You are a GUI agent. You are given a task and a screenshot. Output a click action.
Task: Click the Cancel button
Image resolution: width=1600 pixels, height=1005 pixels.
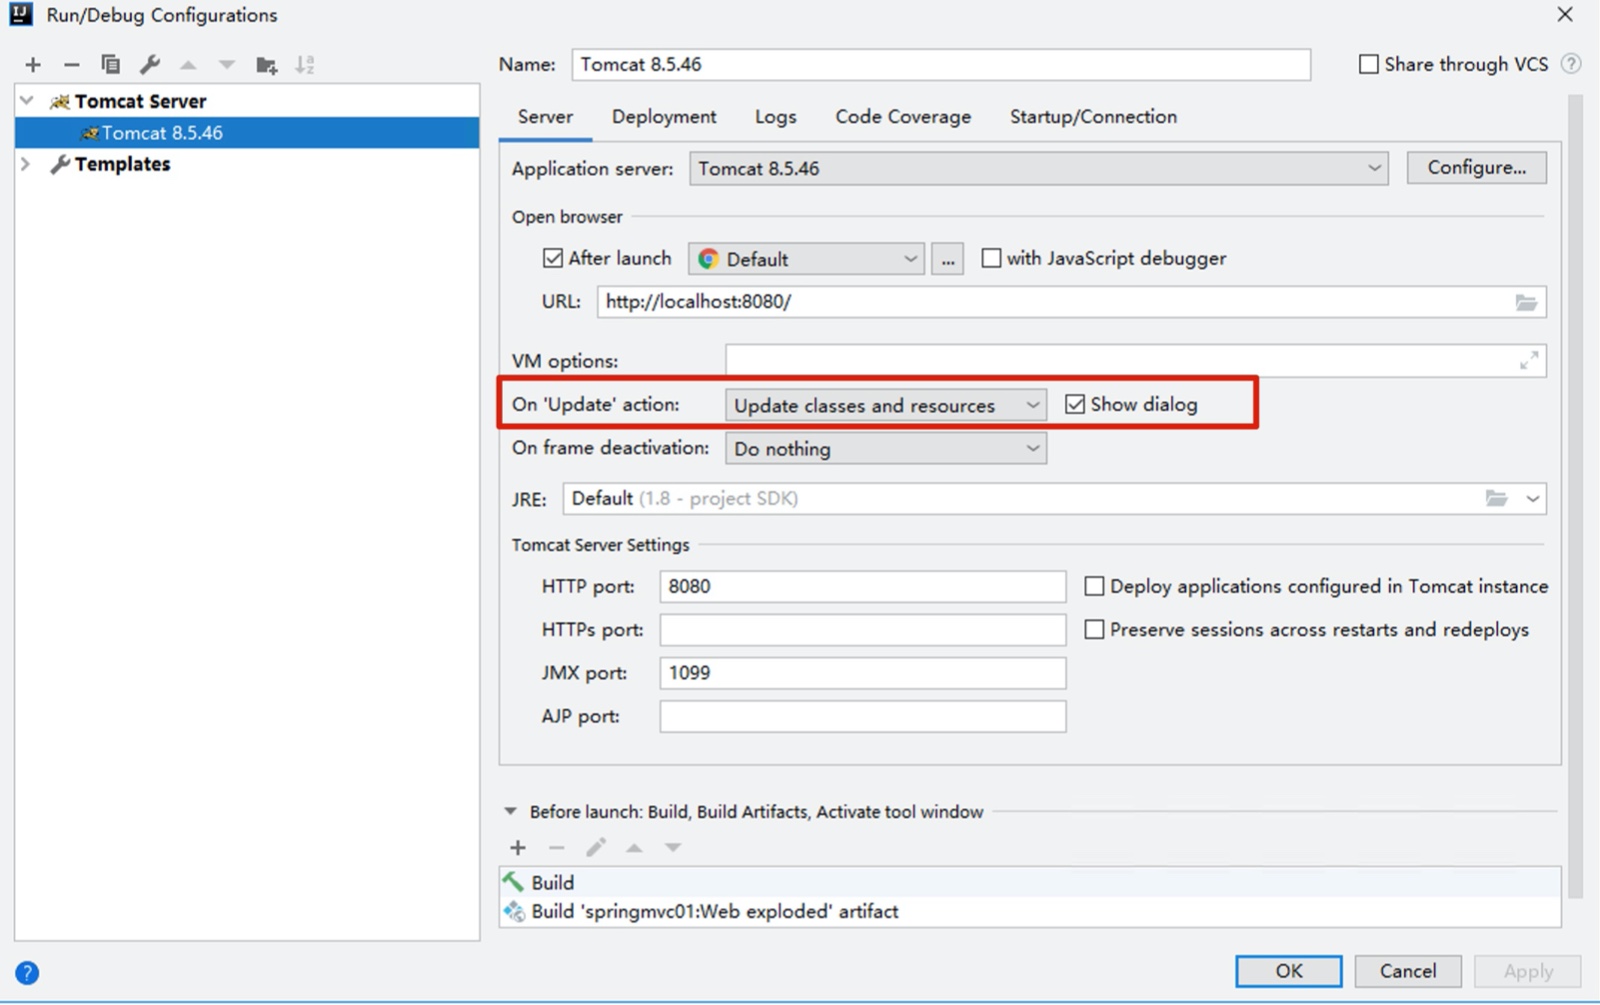click(1408, 971)
